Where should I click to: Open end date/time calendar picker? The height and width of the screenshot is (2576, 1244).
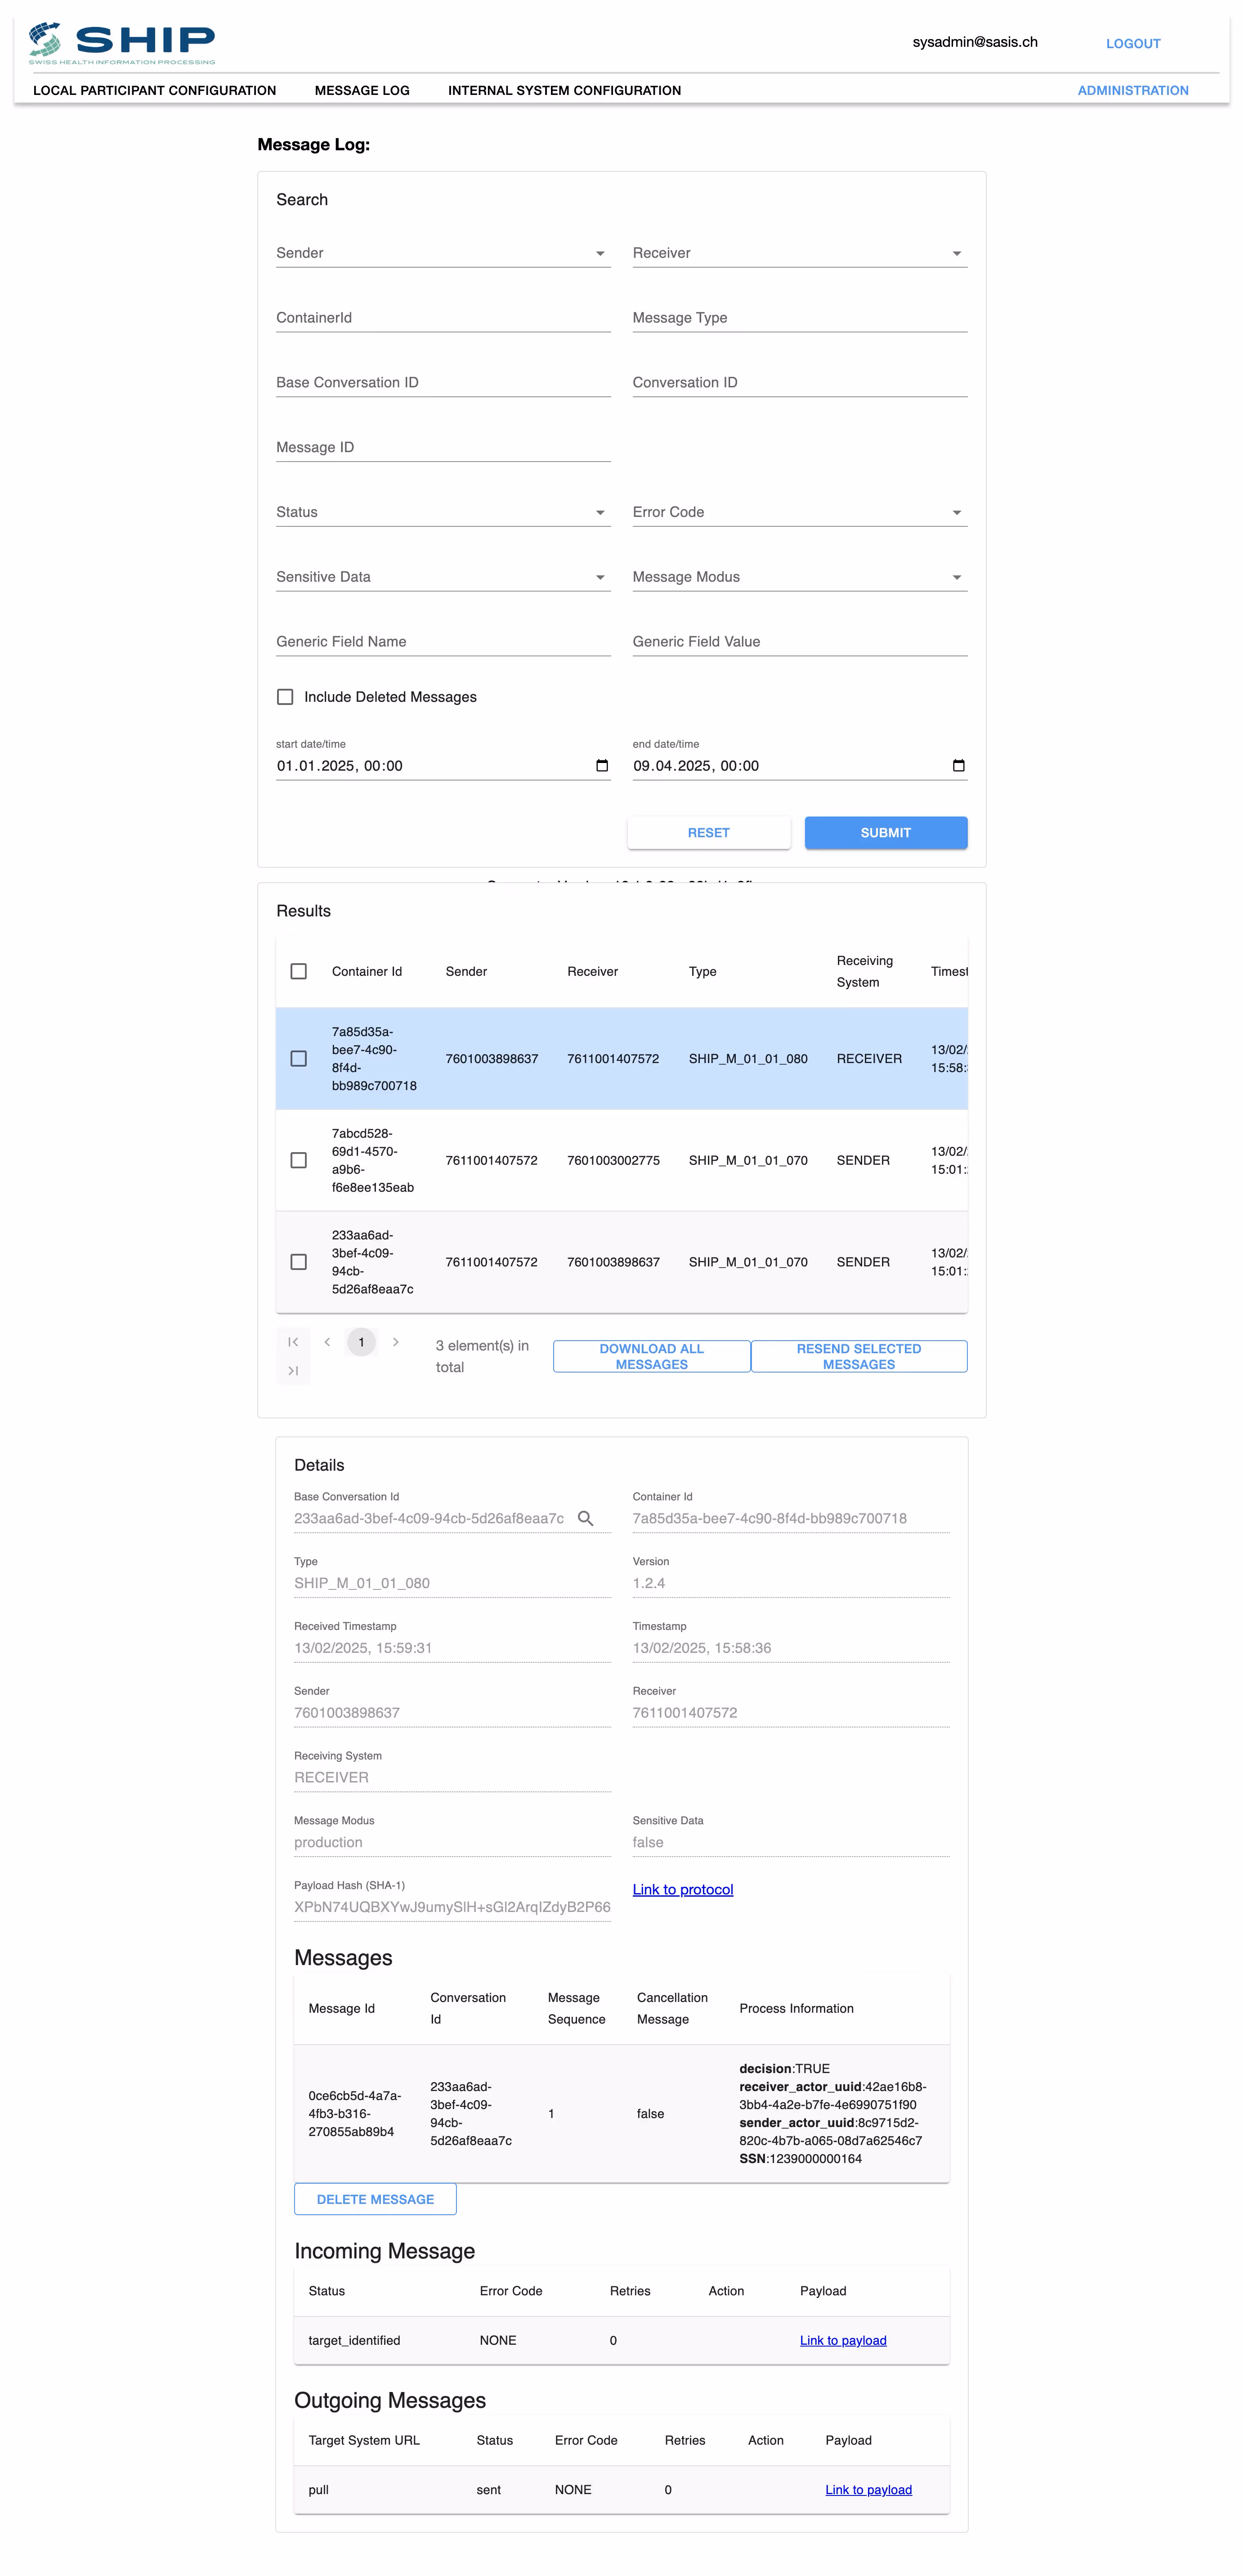point(958,766)
